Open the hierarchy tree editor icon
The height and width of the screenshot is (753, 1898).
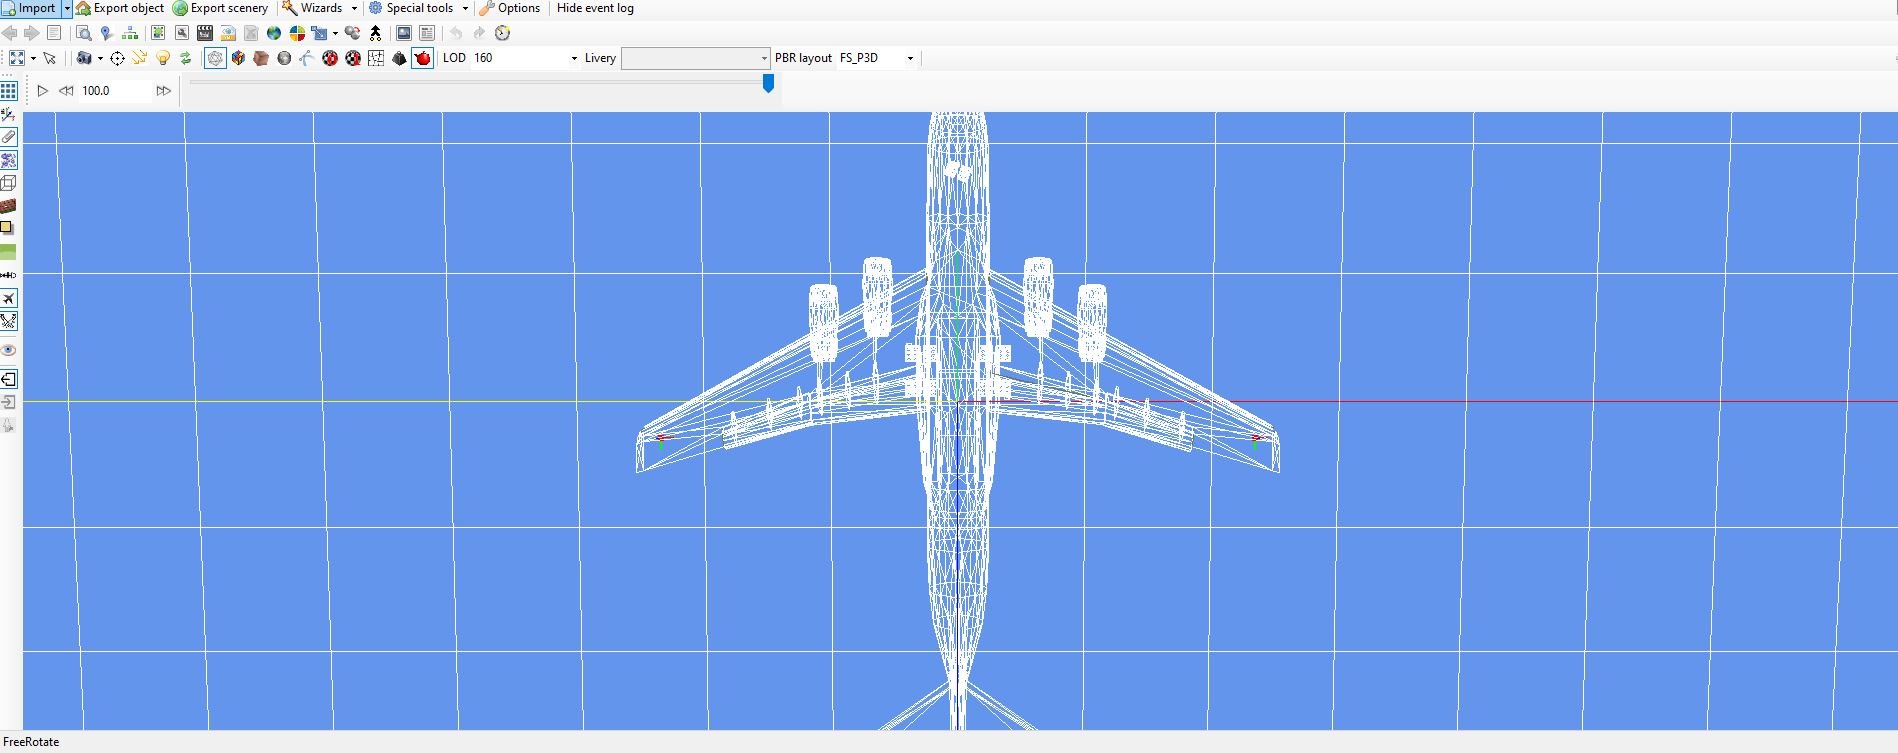[130, 33]
